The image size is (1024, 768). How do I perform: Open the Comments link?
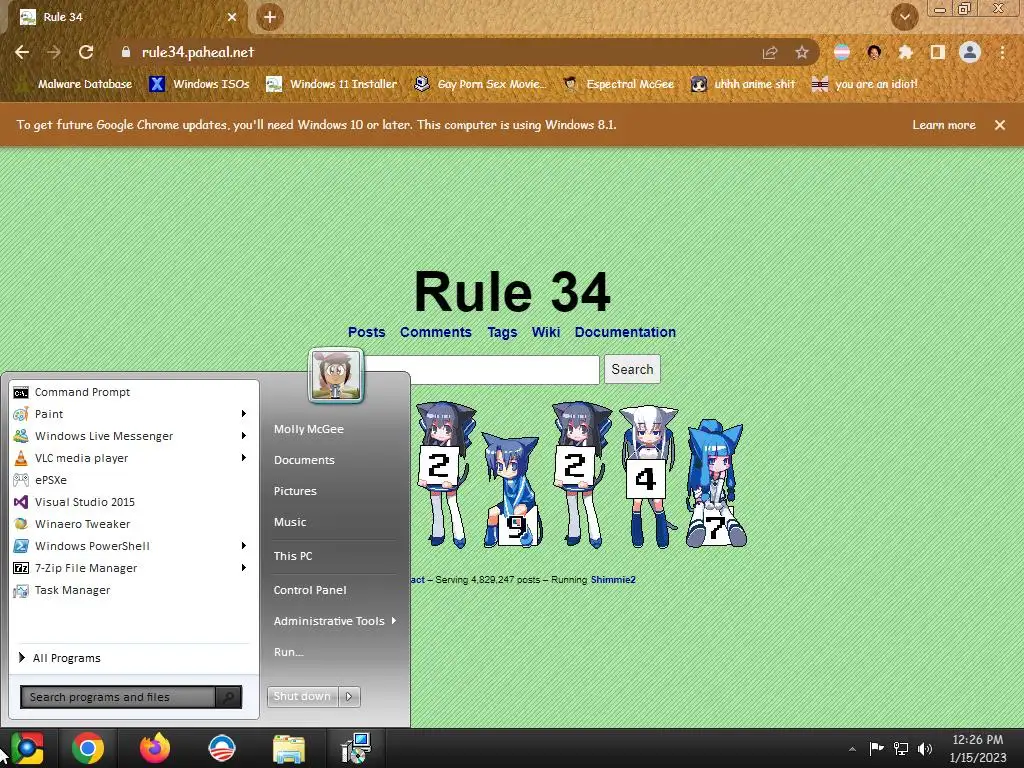pos(436,332)
